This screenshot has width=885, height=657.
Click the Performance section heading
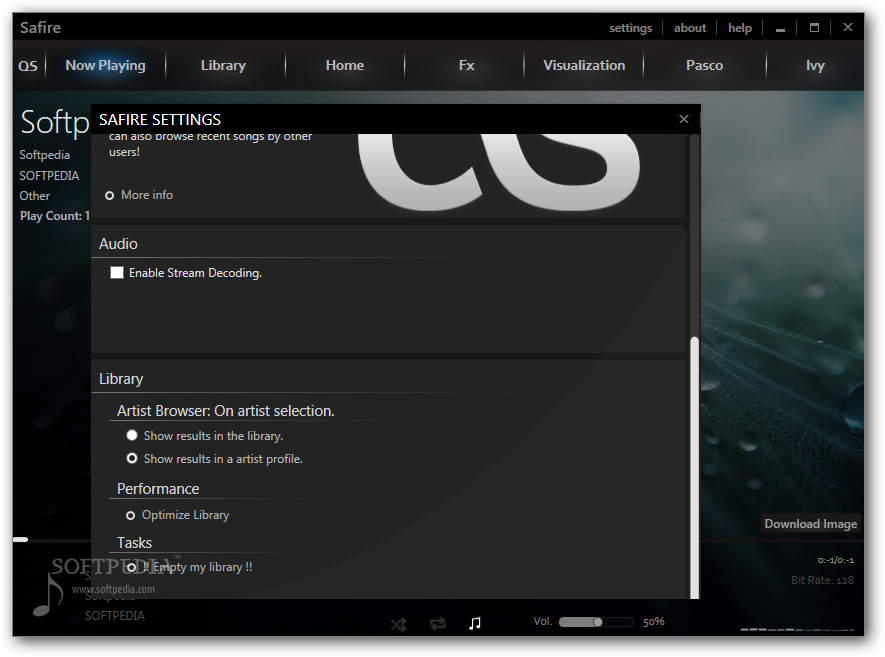tap(158, 489)
